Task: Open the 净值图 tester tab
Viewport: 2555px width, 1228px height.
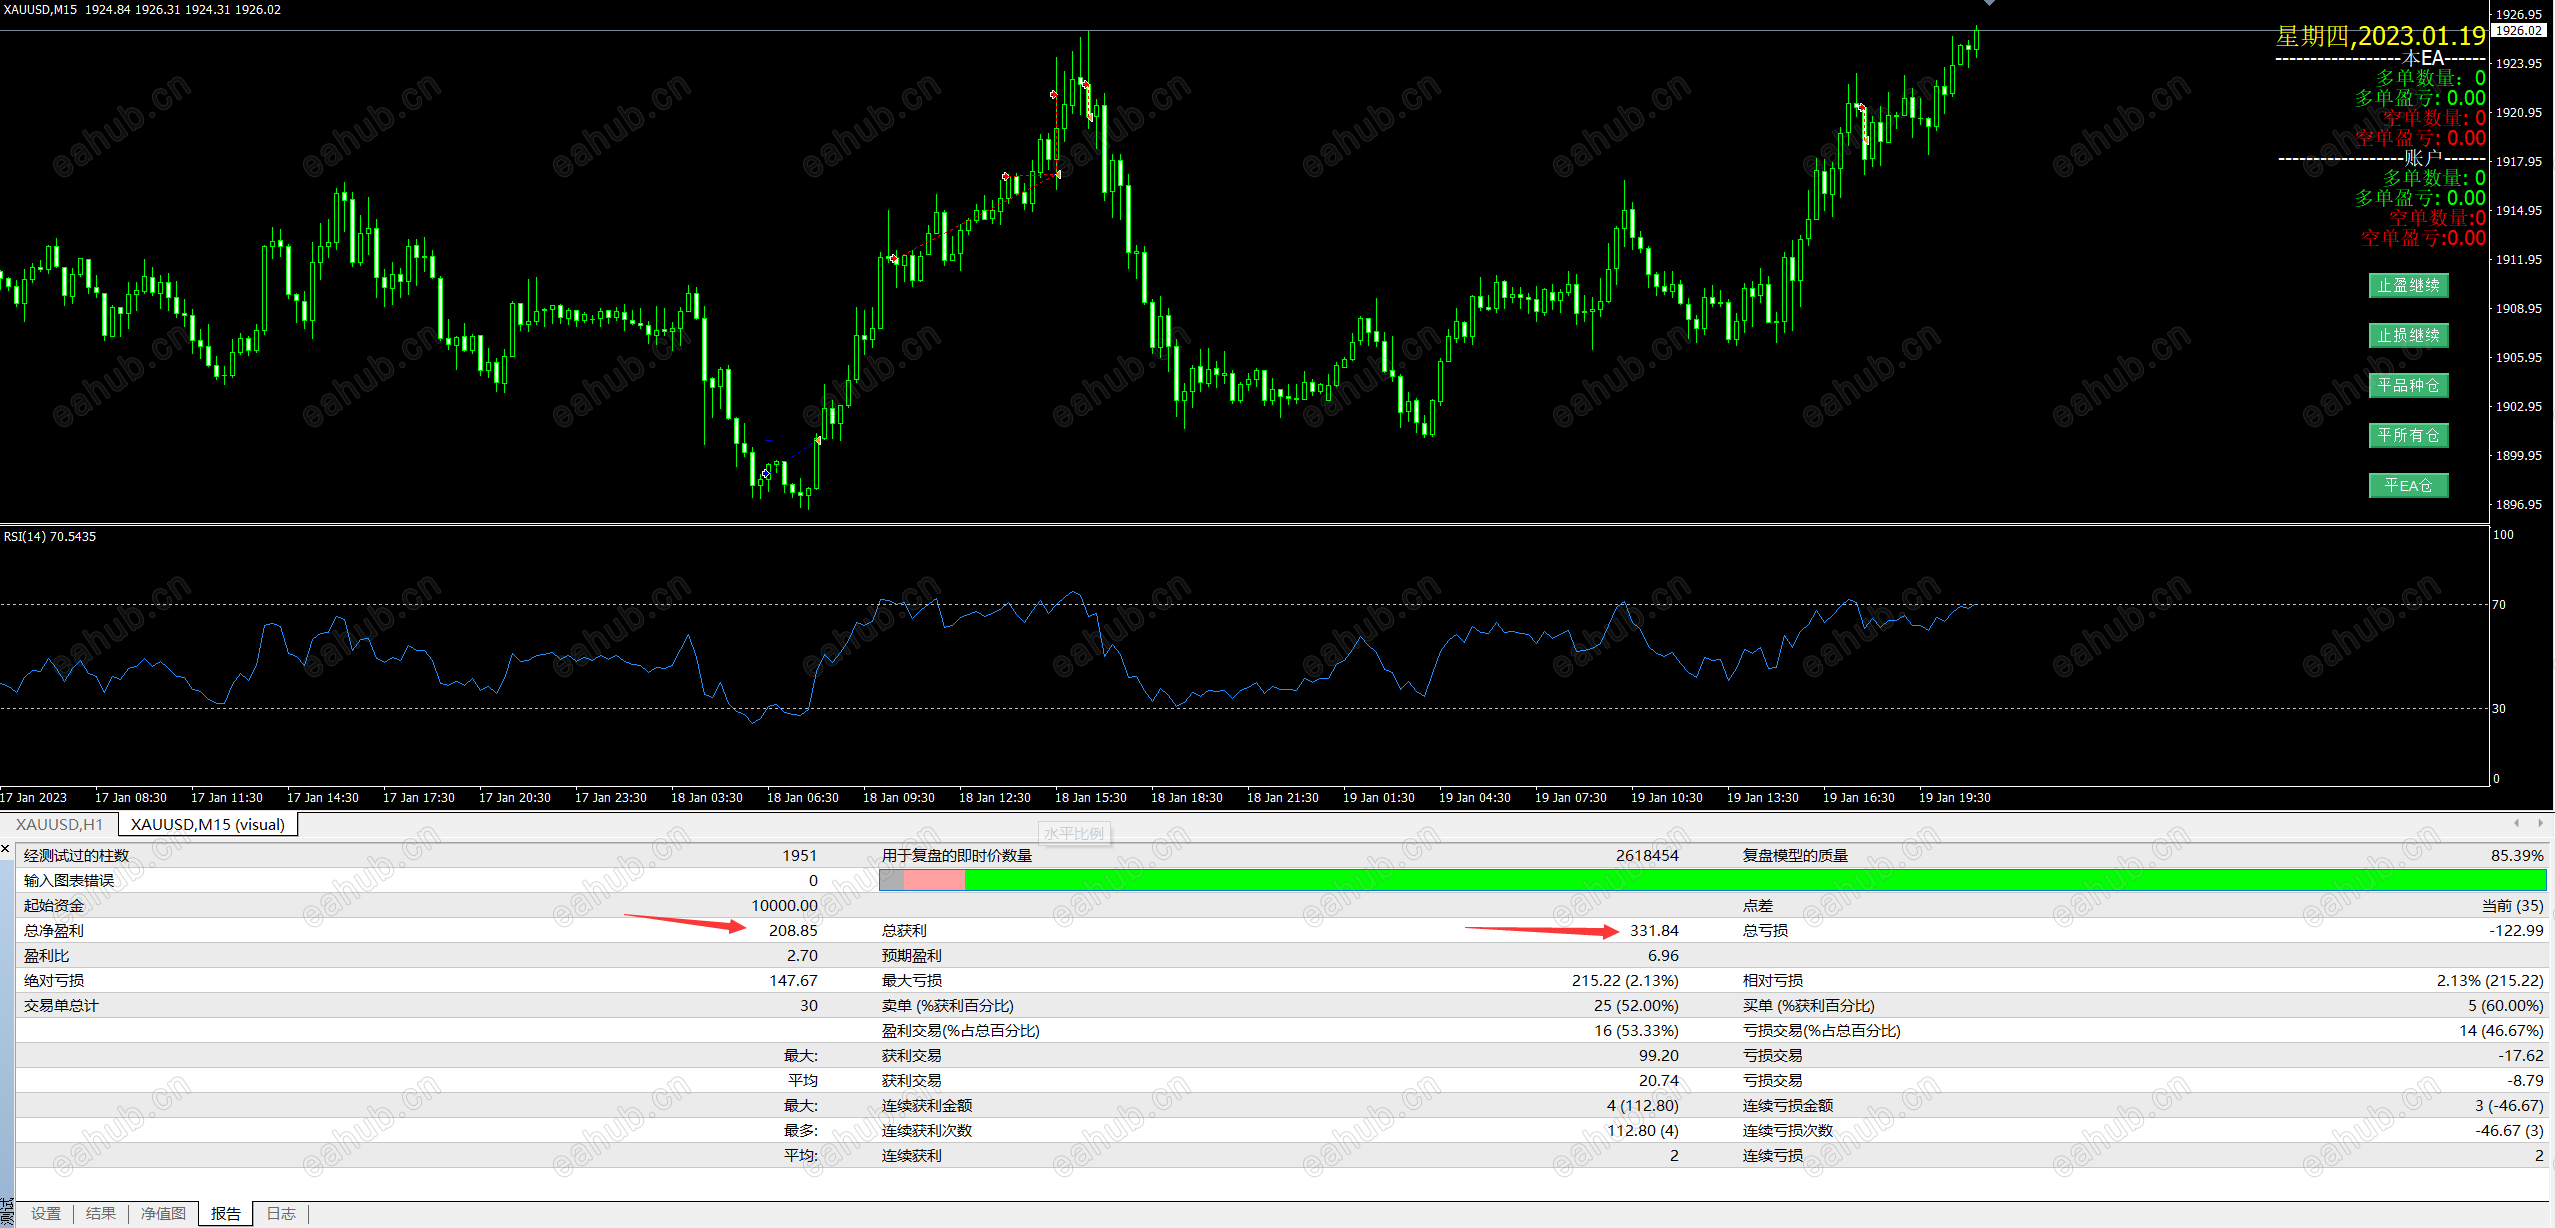Action: (x=163, y=1214)
